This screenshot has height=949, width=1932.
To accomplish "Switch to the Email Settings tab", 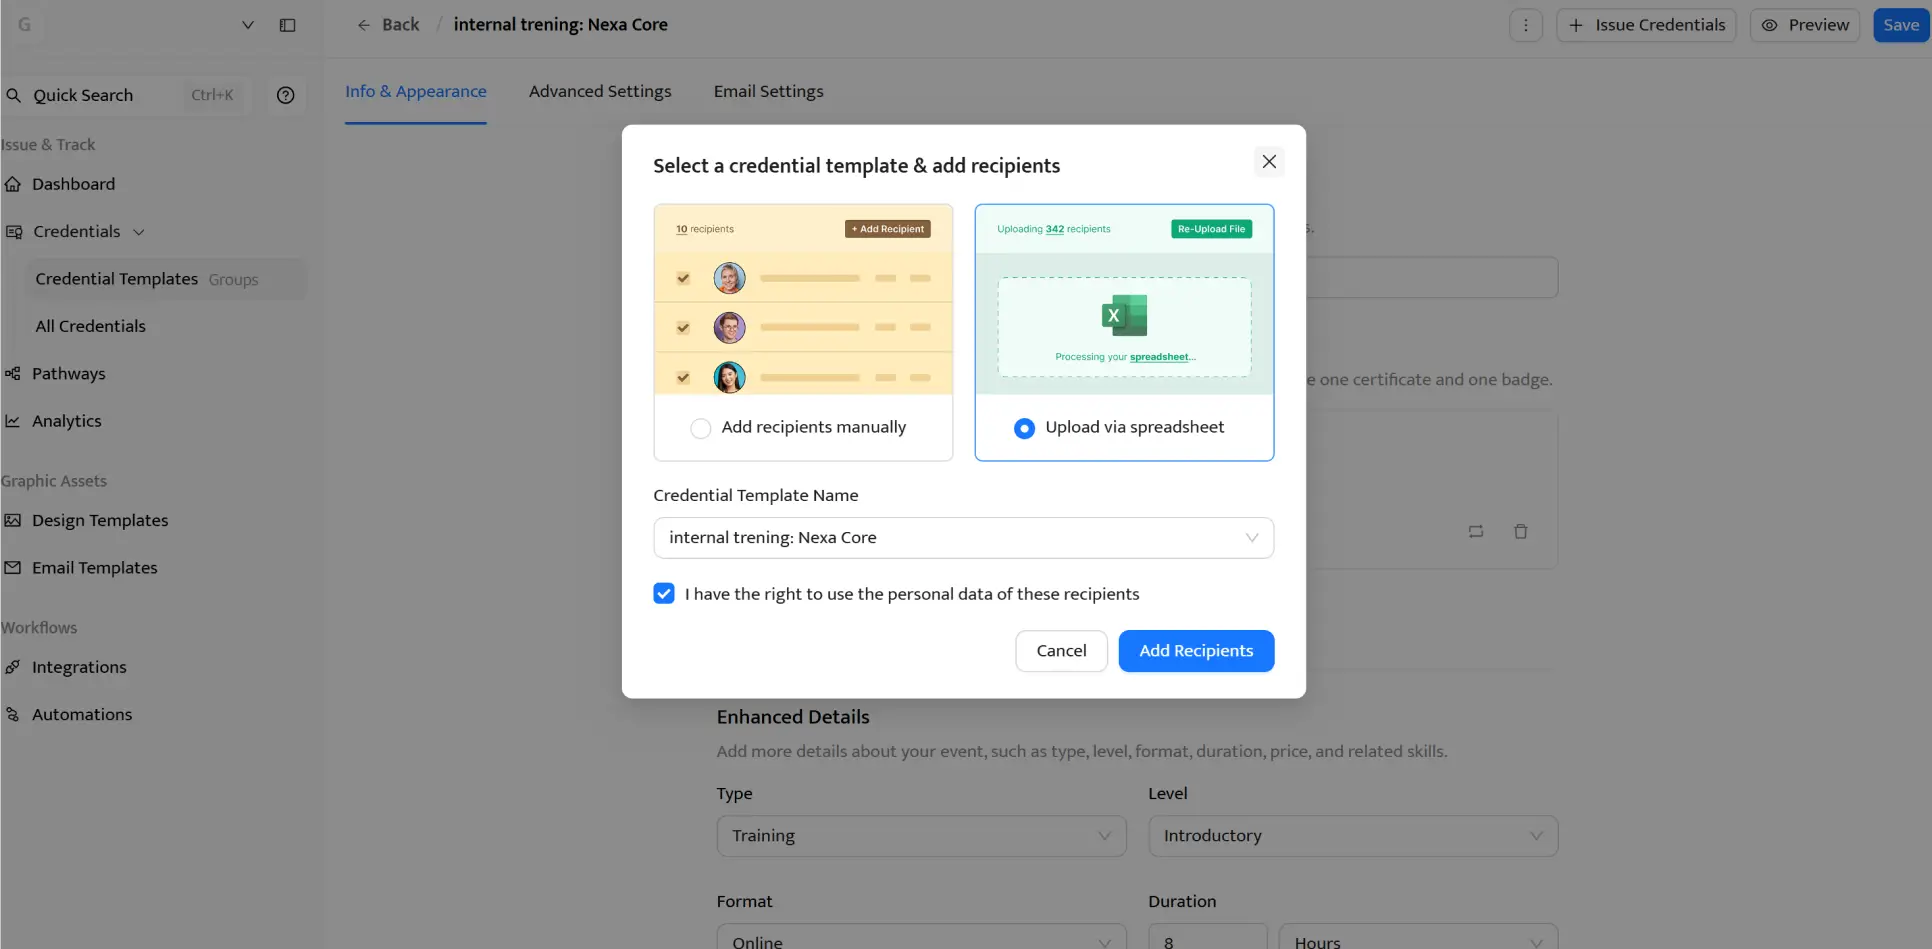I will pos(768,91).
